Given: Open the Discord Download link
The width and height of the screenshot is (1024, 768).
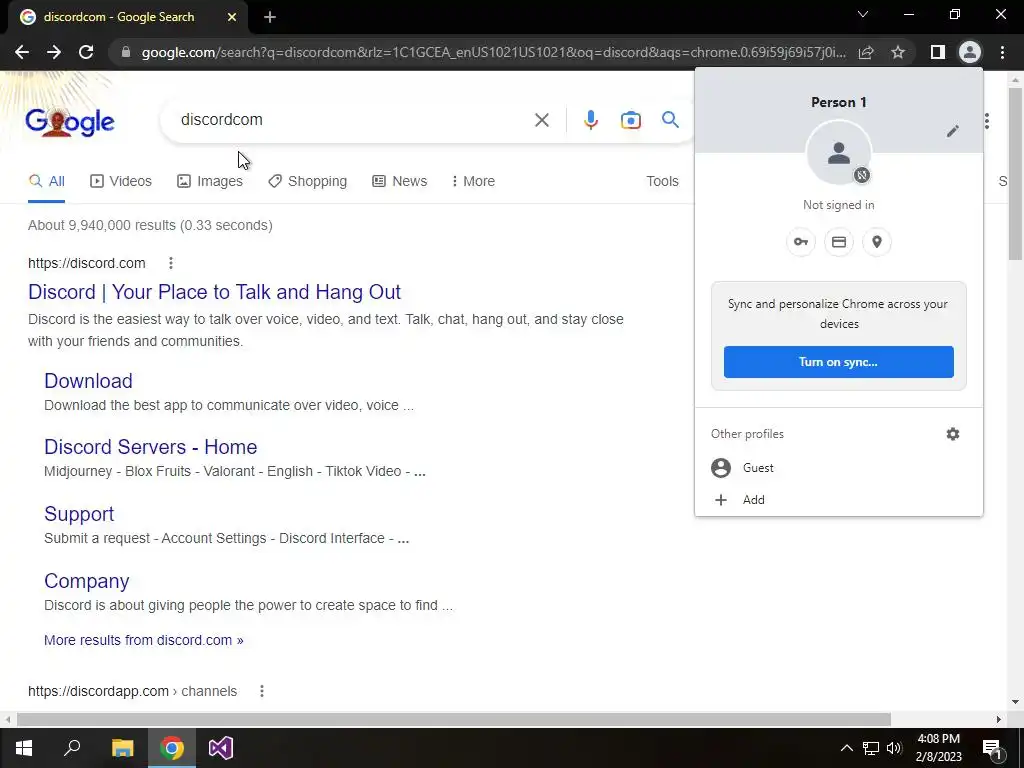Looking at the screenshot, I should 88,381.
